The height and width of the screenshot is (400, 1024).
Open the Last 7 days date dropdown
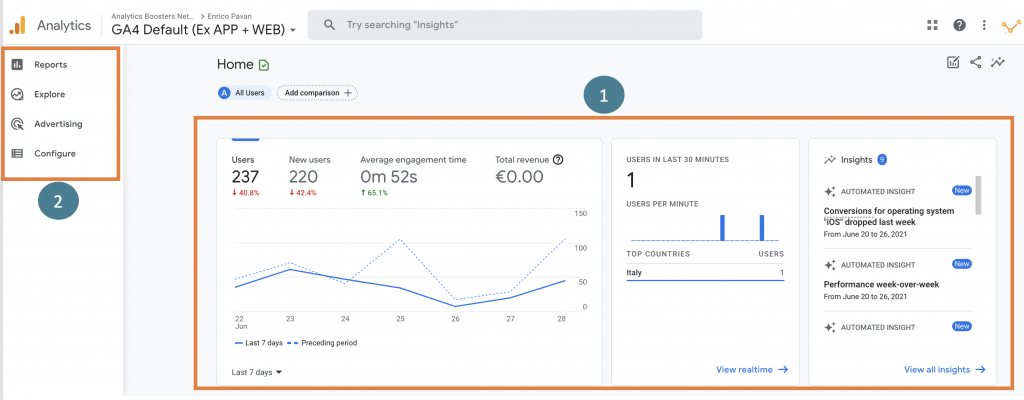[257, 371]
